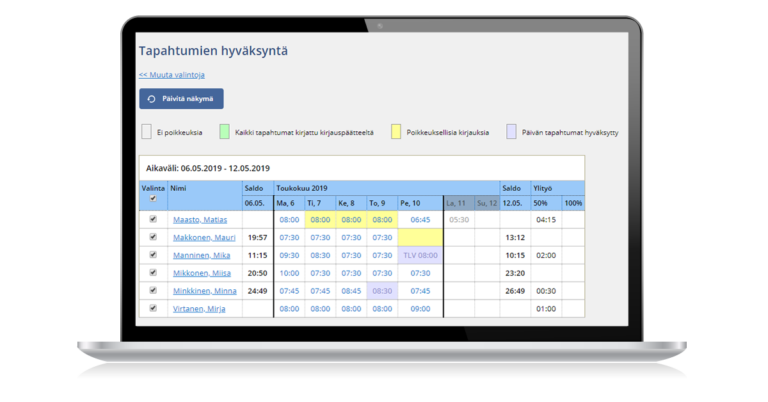Click the yellow Poikkeuksellisia kirjauksia legend swatch
Viewport: 768px width, 402px height.
[x=397, y=132]
